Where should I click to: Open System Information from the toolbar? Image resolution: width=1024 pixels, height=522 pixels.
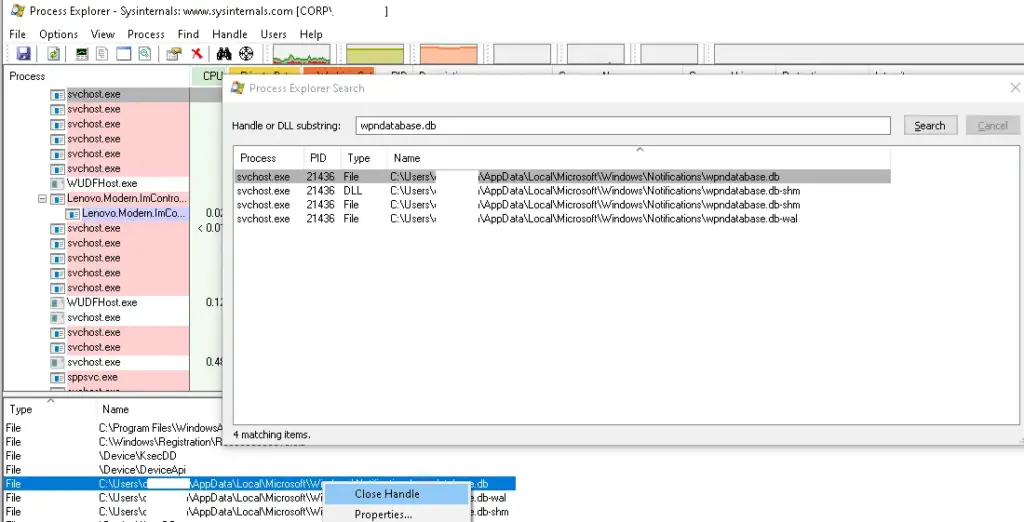(x=82, y=54)
